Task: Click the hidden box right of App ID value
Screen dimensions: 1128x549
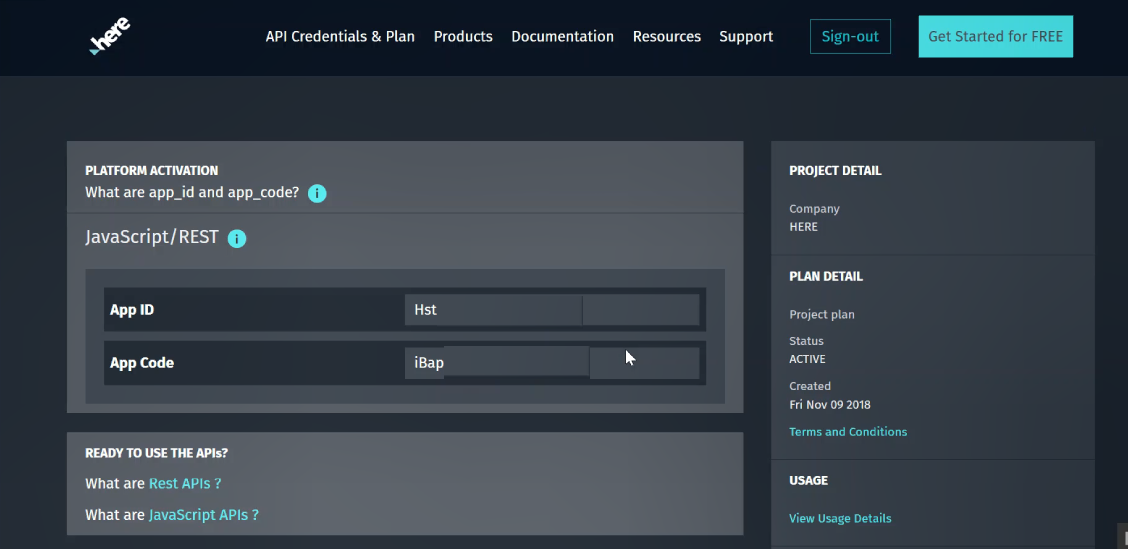Action: click(x=641, y=310)
